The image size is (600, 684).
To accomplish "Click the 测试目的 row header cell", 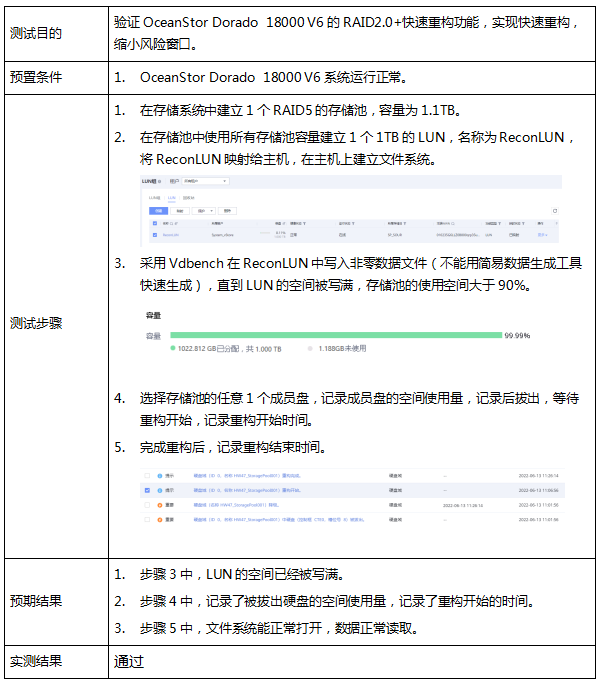I will (x=56, y=34).
